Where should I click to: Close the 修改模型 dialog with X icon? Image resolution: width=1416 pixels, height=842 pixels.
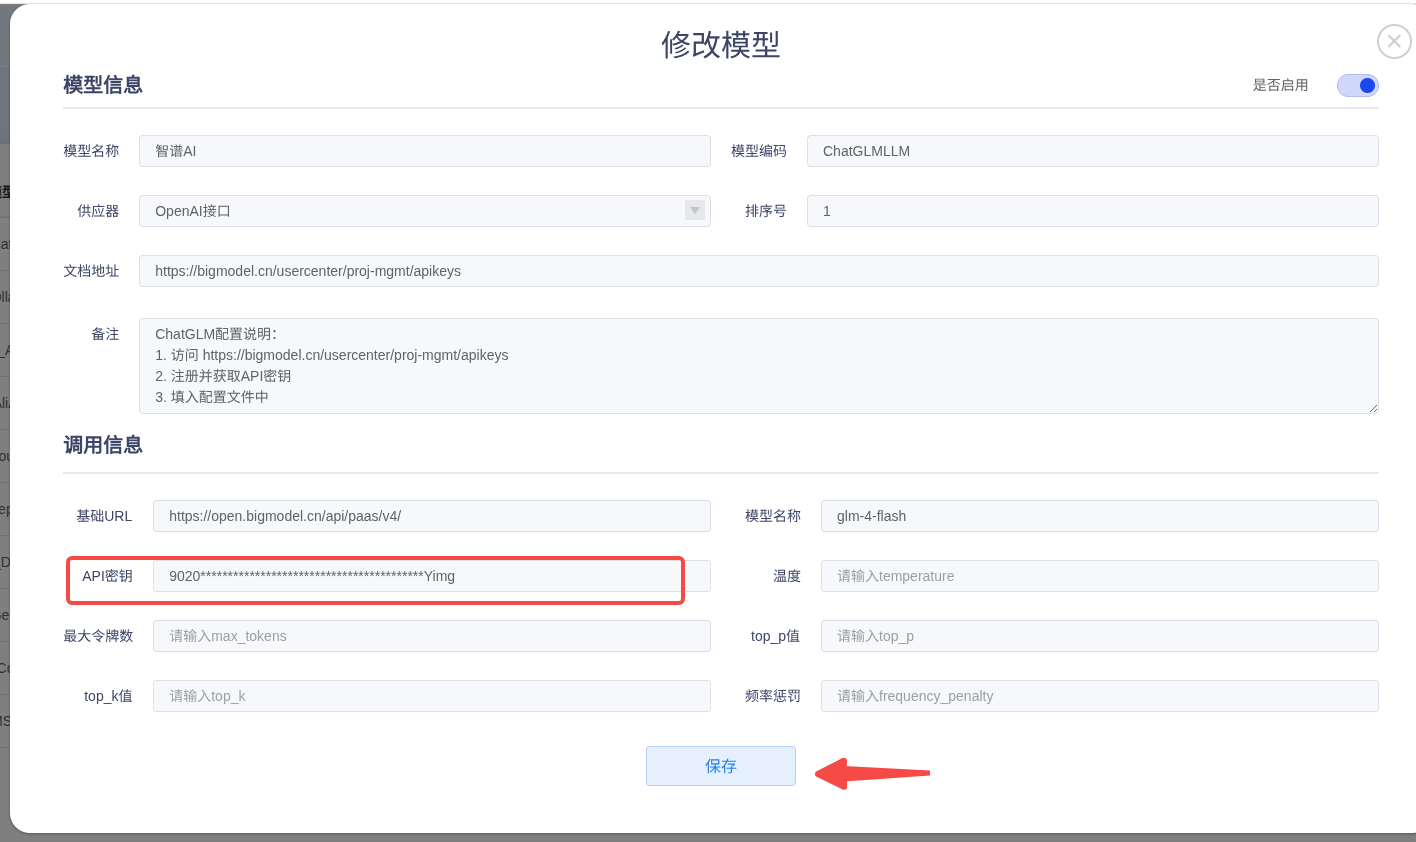tap(1393, 42)
